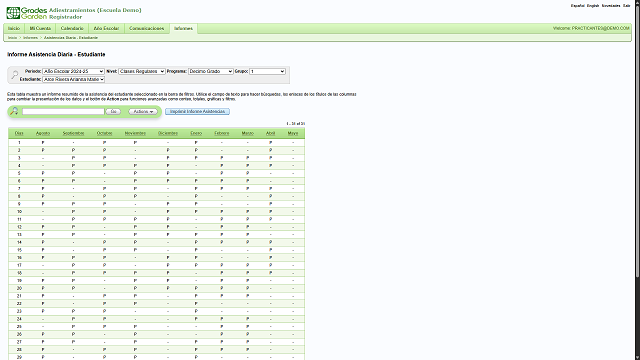Click the day 20 cell in Días column

click(19, 288)
